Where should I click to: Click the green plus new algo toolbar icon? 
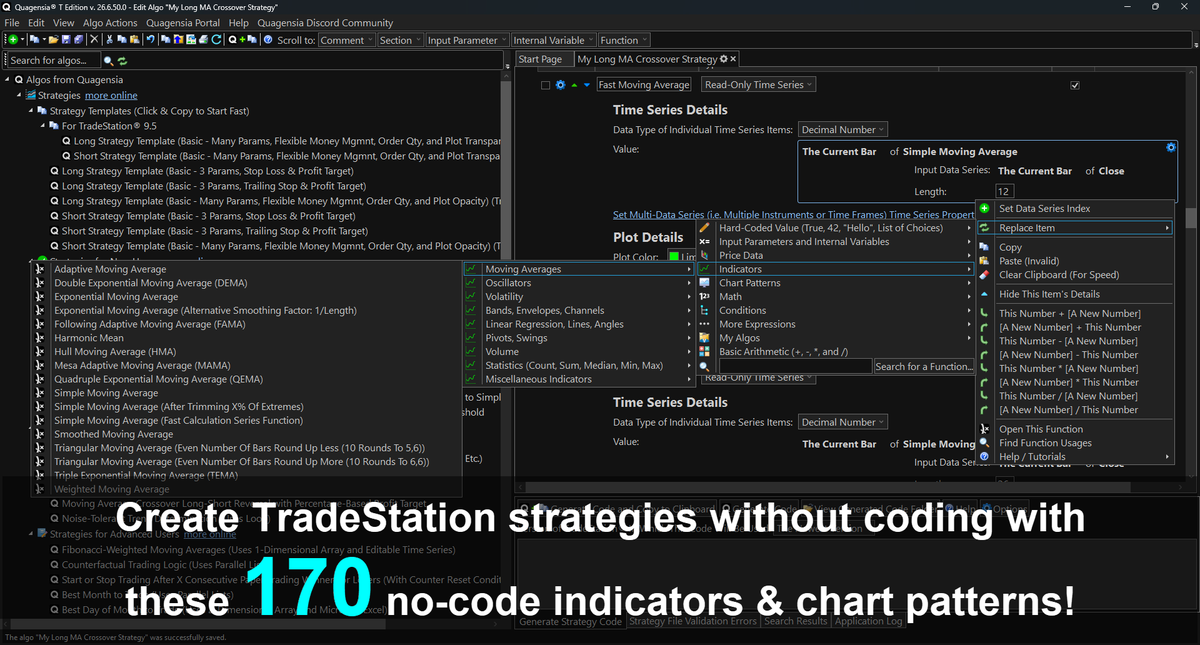(x=13, y=40)
